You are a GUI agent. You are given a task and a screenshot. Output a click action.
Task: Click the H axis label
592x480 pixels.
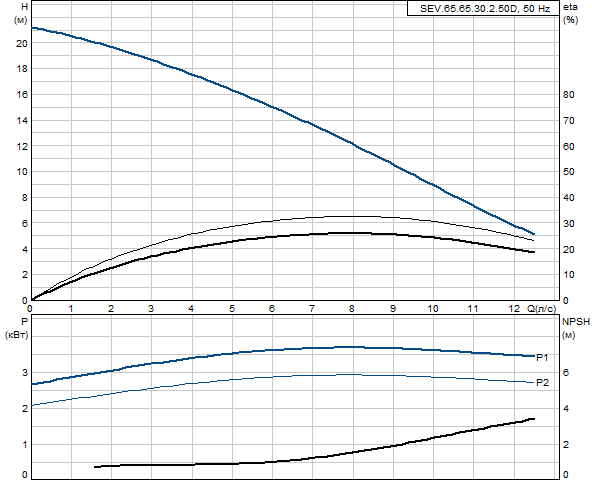pos(25,7)
